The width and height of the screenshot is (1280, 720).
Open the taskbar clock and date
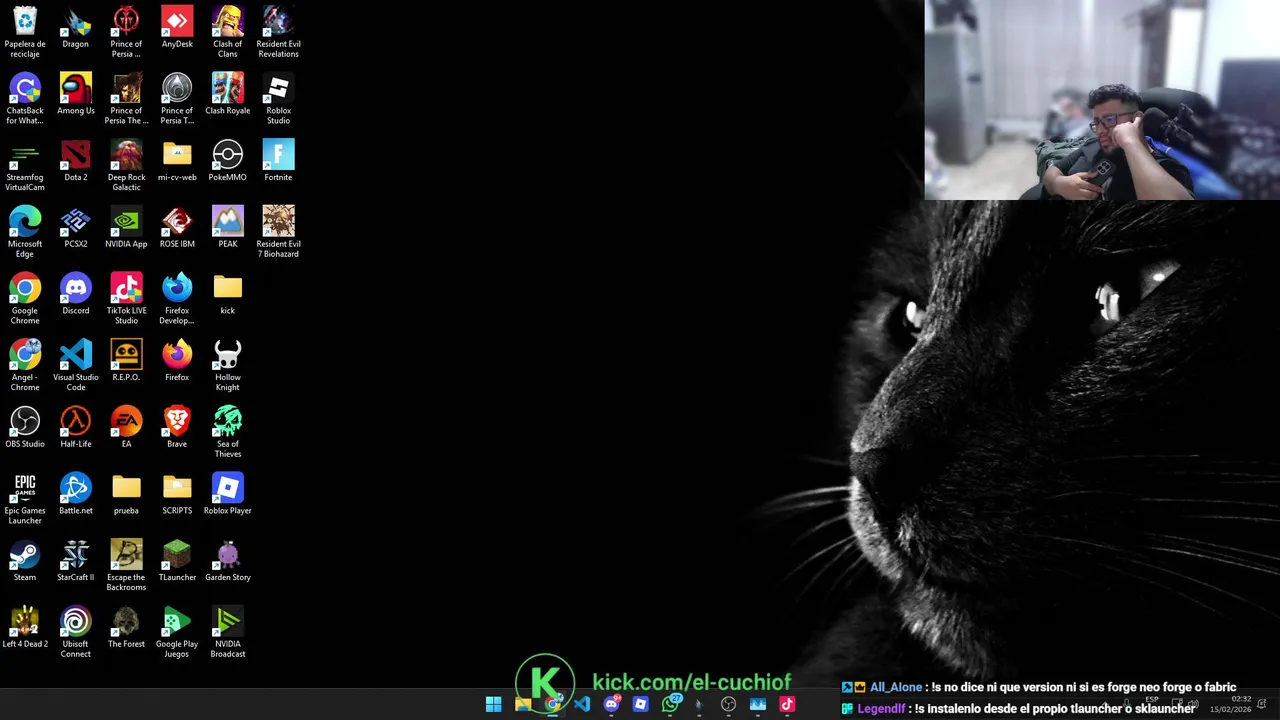pos(1230,704)
